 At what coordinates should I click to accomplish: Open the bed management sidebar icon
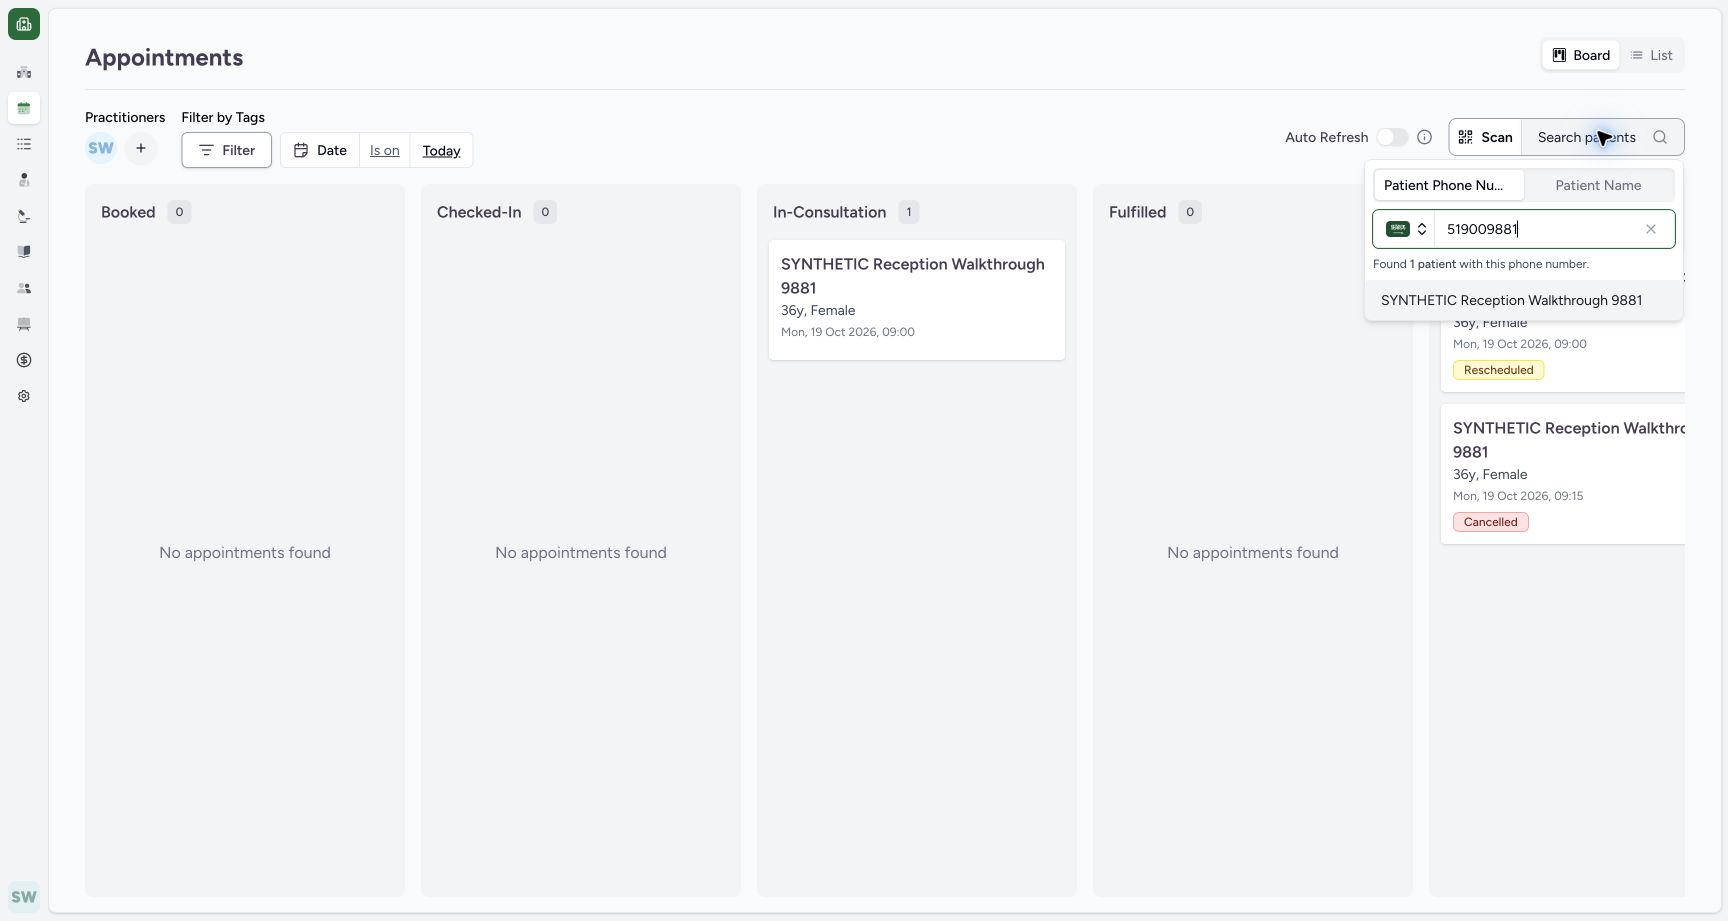tap(24, 324)
